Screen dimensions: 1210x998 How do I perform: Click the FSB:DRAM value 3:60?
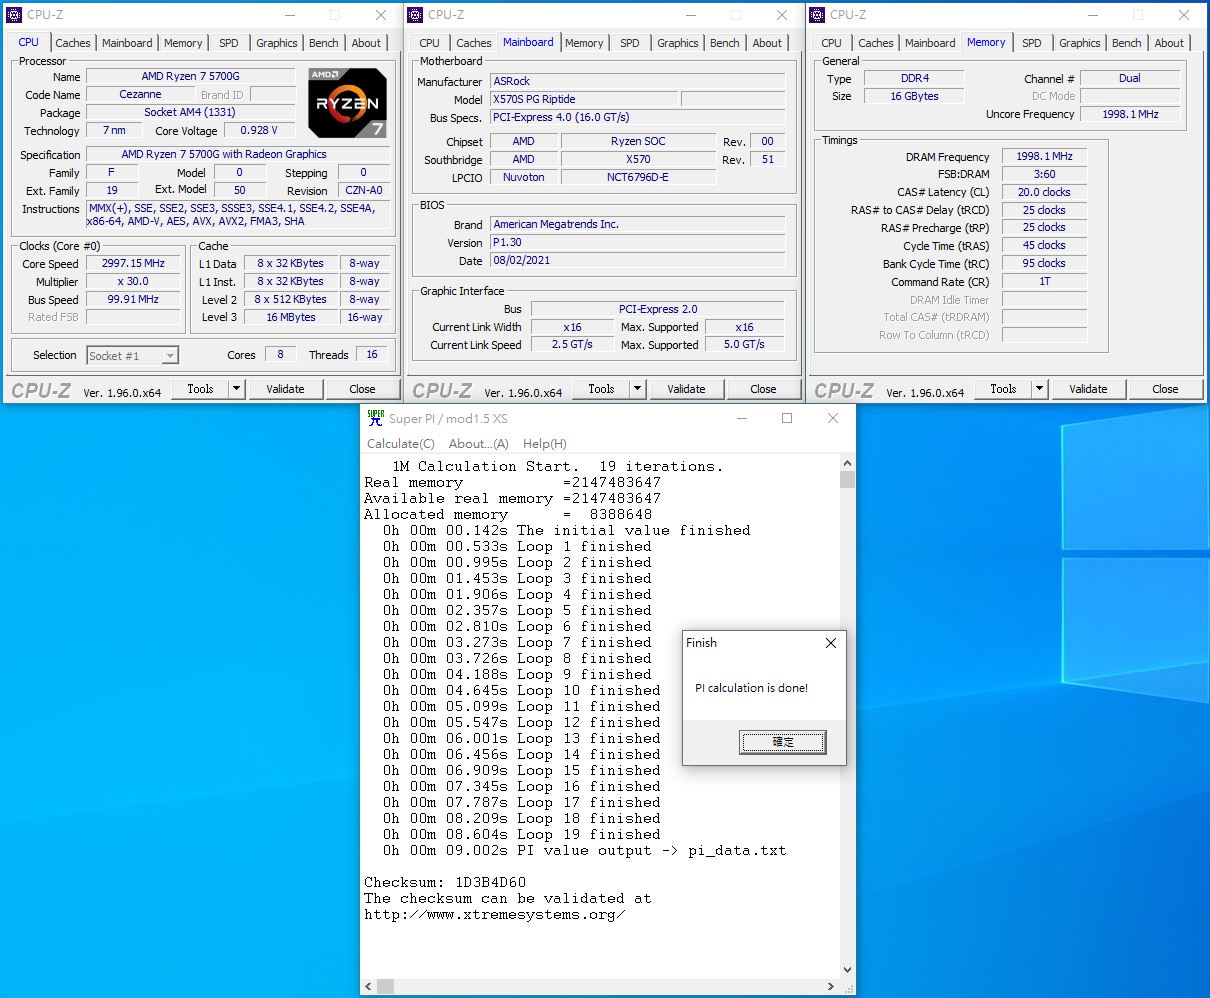point(1044,174)
